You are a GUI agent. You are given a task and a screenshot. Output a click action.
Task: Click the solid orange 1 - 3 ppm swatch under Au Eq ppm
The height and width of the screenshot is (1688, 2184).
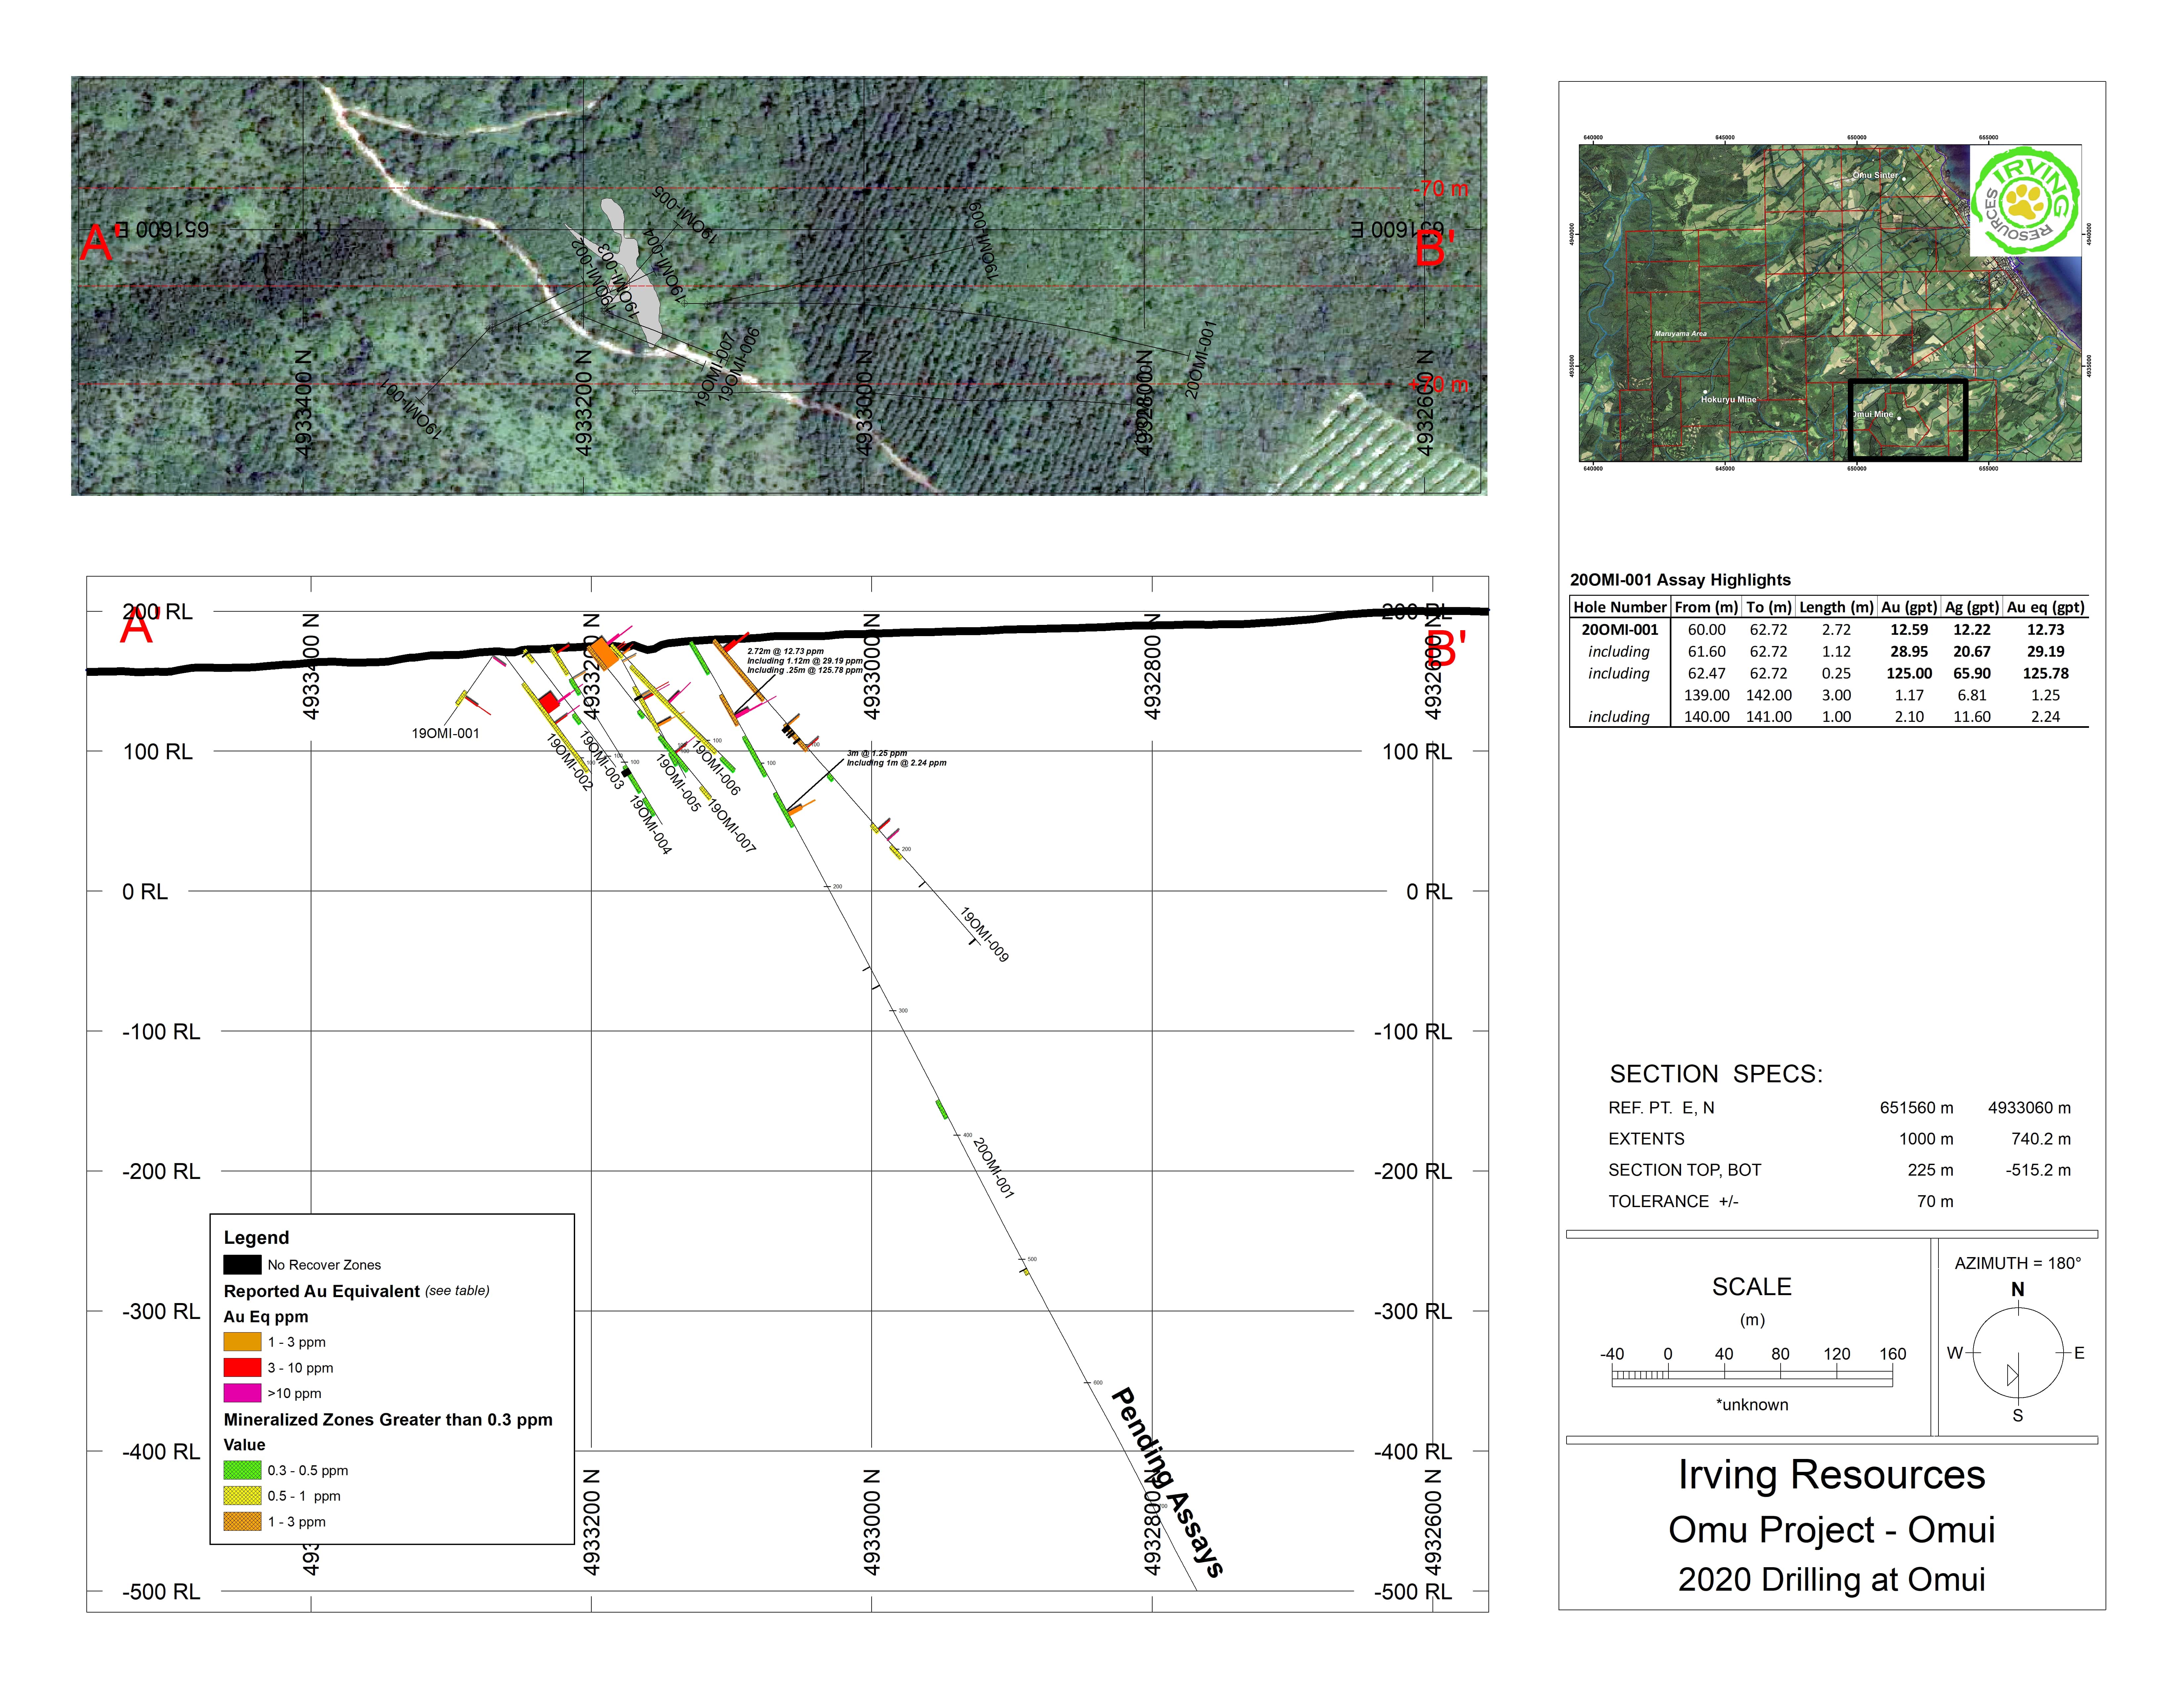coord(242,1342)
